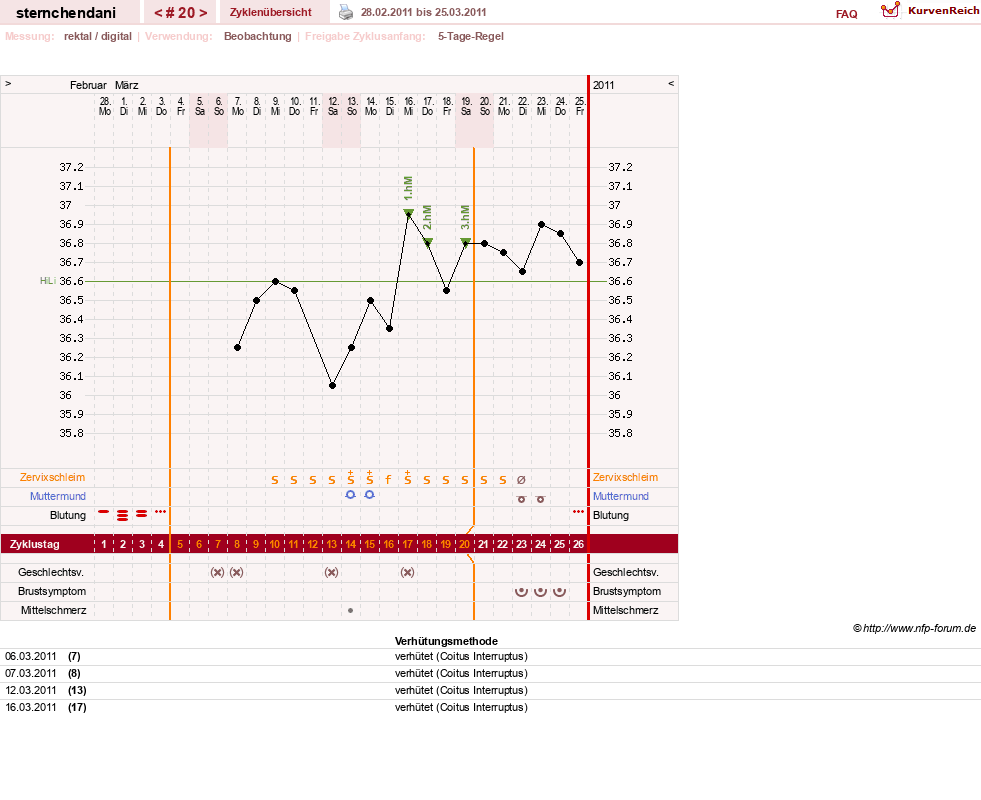This screenshot has height=800, width=981.
Task: Expand chart with left > arrow
Action: [8, 83]
